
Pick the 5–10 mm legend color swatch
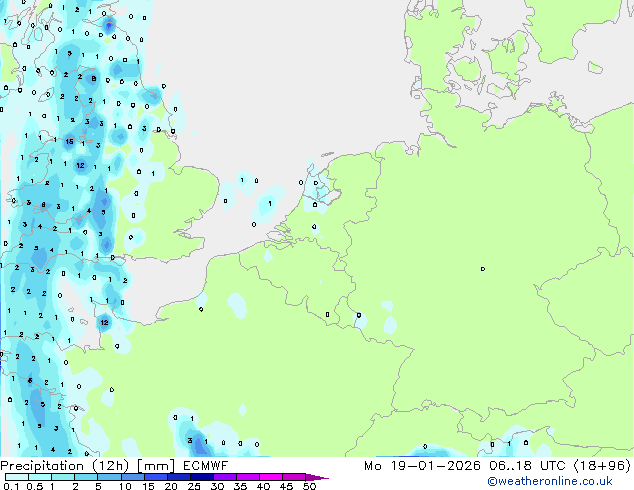point(109,477)
